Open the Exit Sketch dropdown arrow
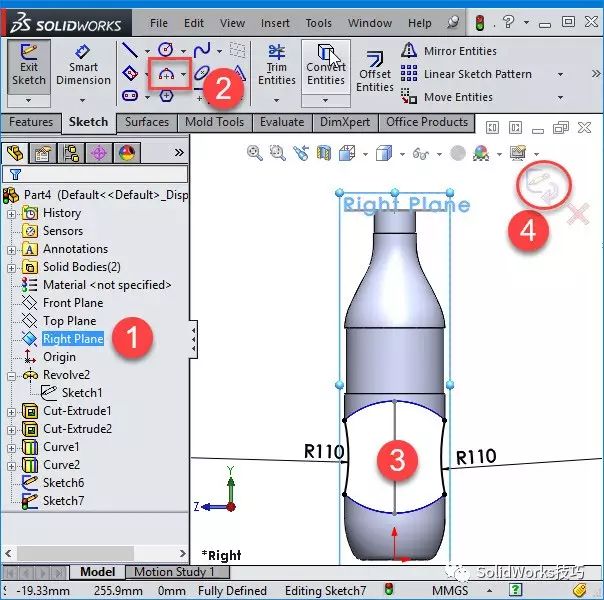The width and height of the screenshot is (604, 600). coord(29,101)
